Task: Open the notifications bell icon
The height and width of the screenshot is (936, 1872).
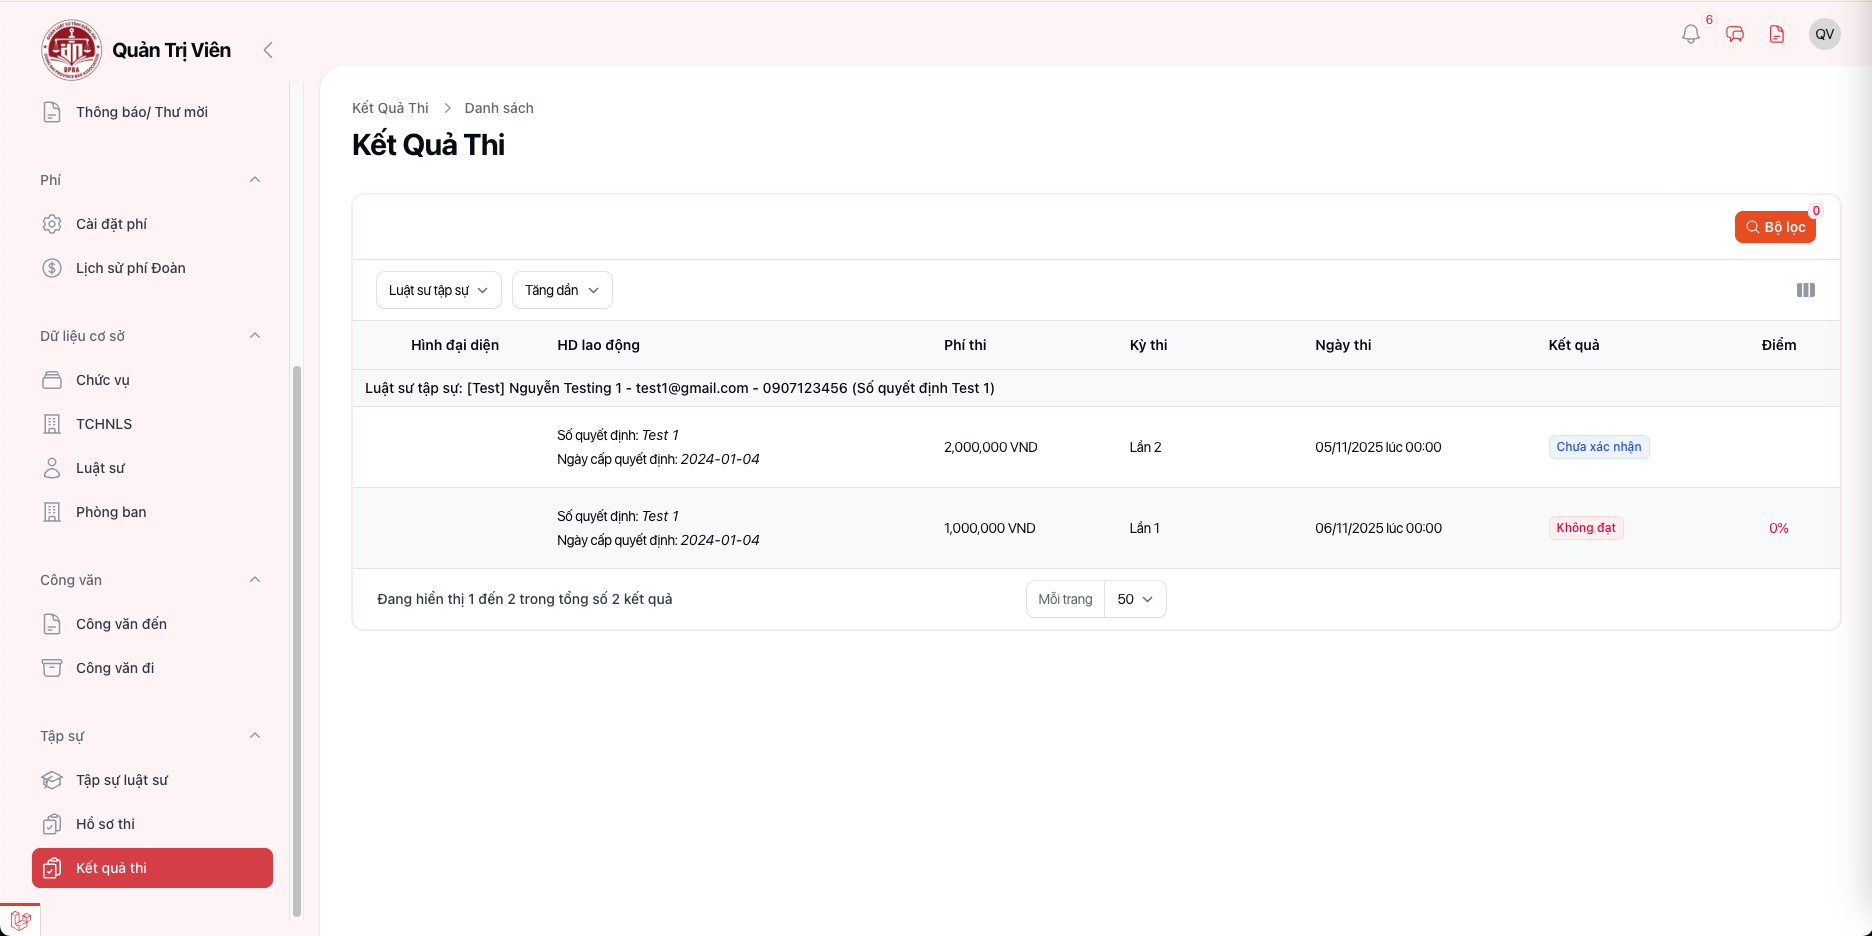Action: (1690, 34)
